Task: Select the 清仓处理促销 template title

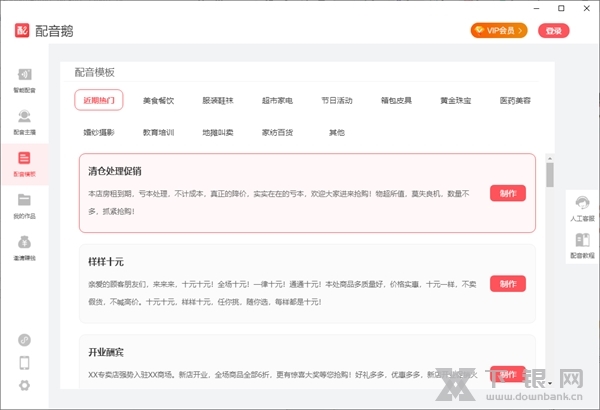Action: [115, 171]
